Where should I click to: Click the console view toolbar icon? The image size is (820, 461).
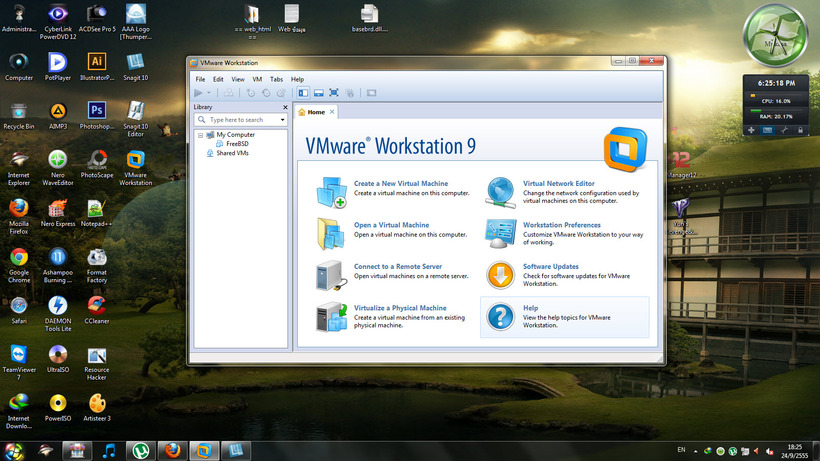tap(371, 93)
